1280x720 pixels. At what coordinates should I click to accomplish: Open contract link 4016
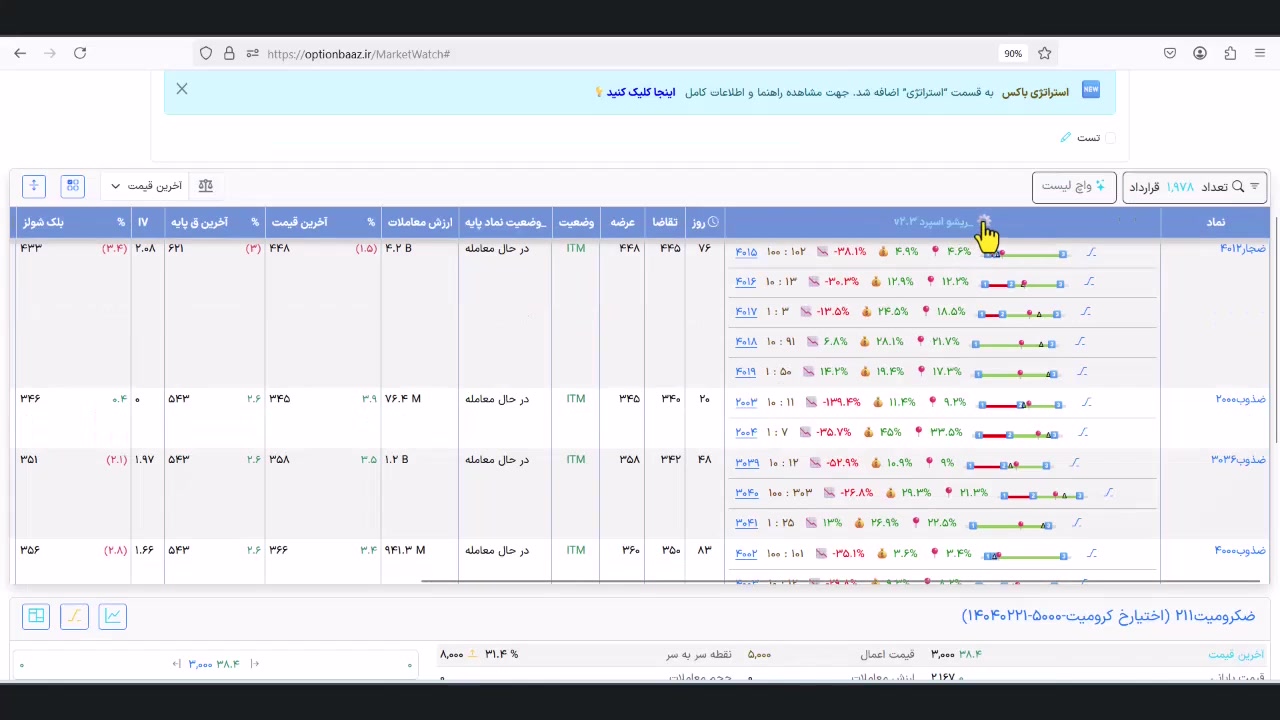point(746,282)
